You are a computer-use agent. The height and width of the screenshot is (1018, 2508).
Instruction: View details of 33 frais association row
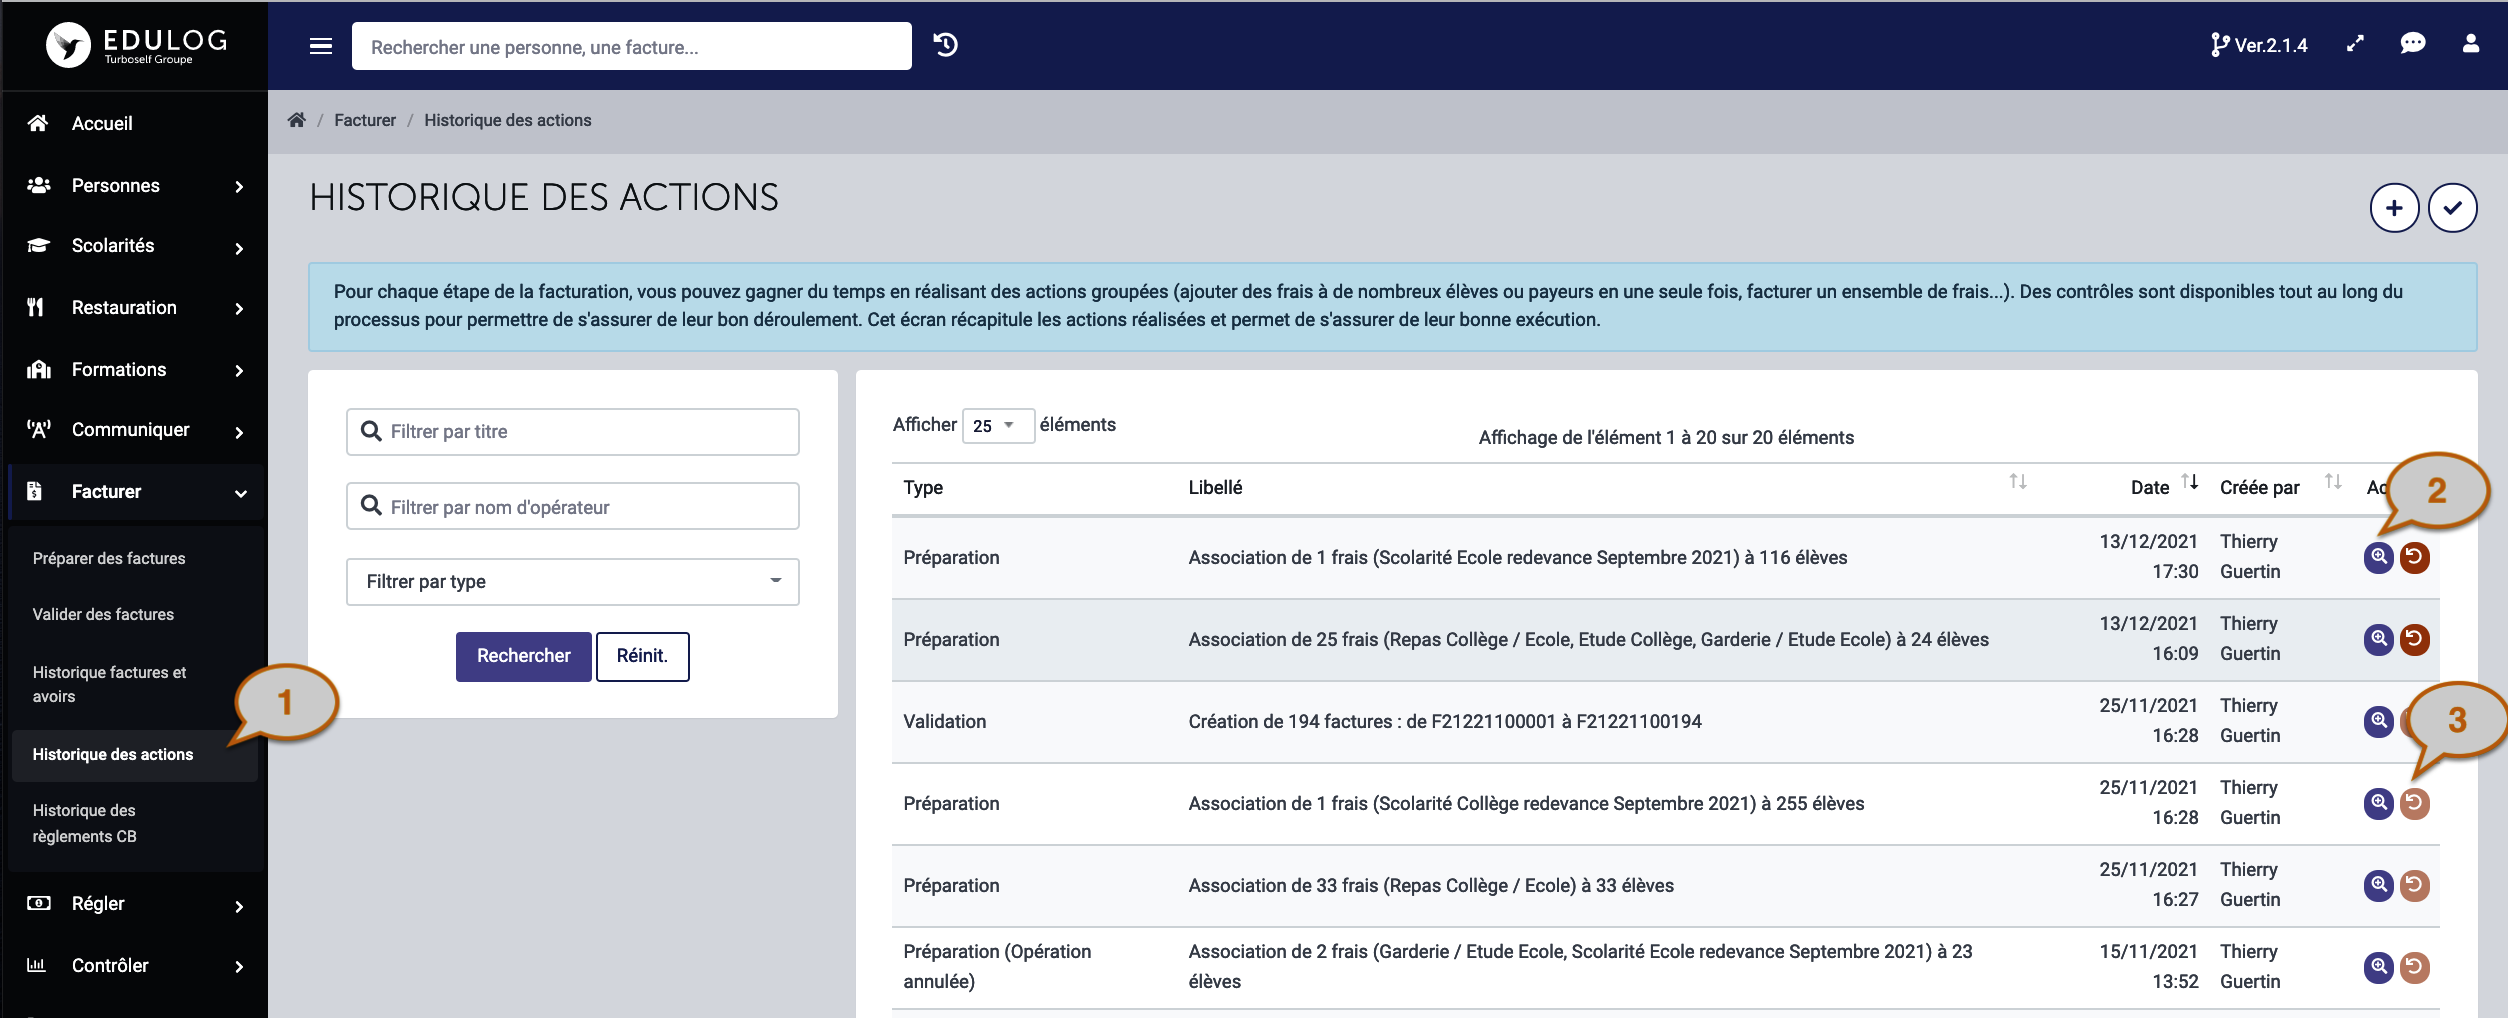2379,885
